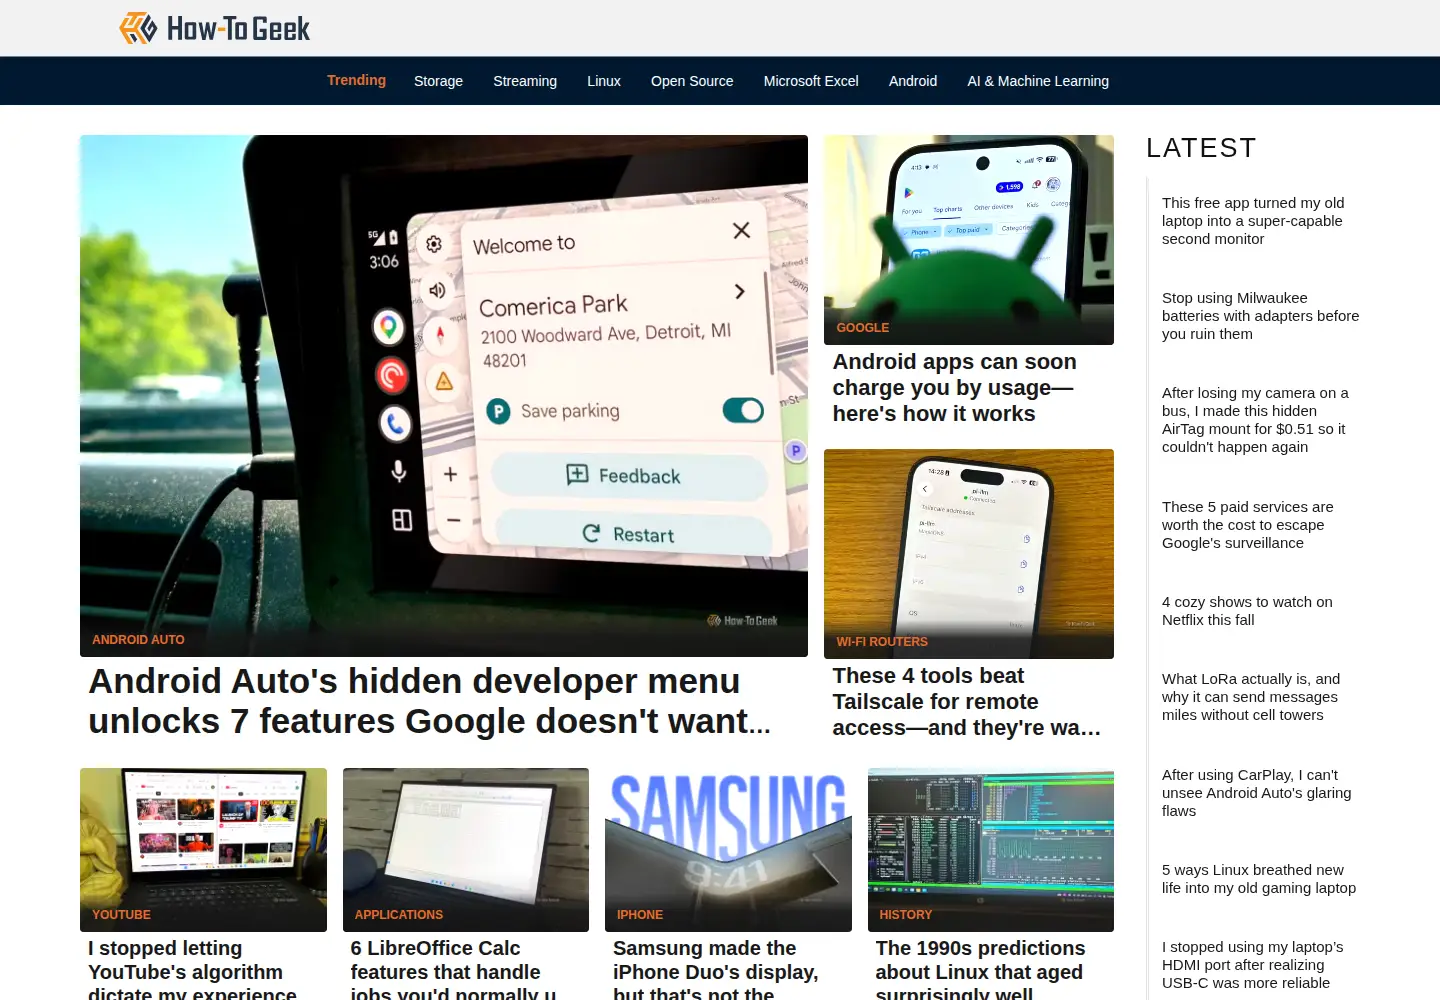Click the IPHONE category tag

pos(640,915)
